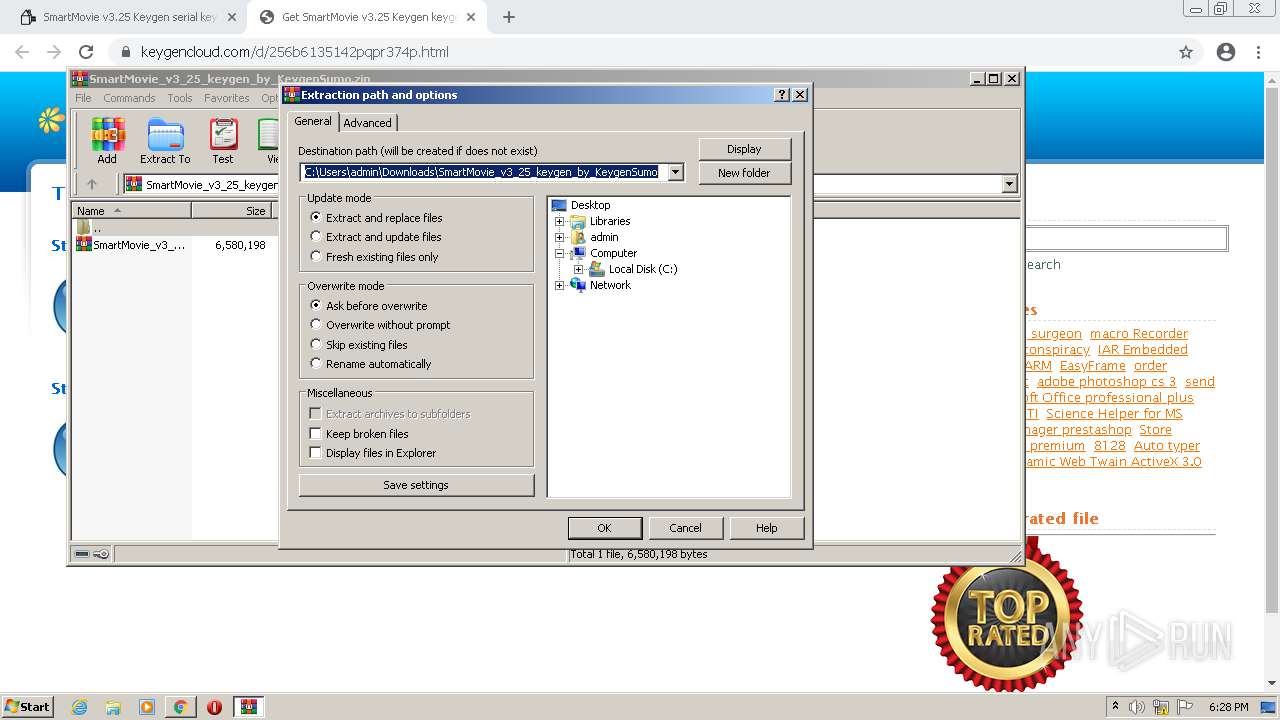Expand the Local Disk (C:) node
The width and height of the screenshot is (1280, 720).
tap(578, 269)
